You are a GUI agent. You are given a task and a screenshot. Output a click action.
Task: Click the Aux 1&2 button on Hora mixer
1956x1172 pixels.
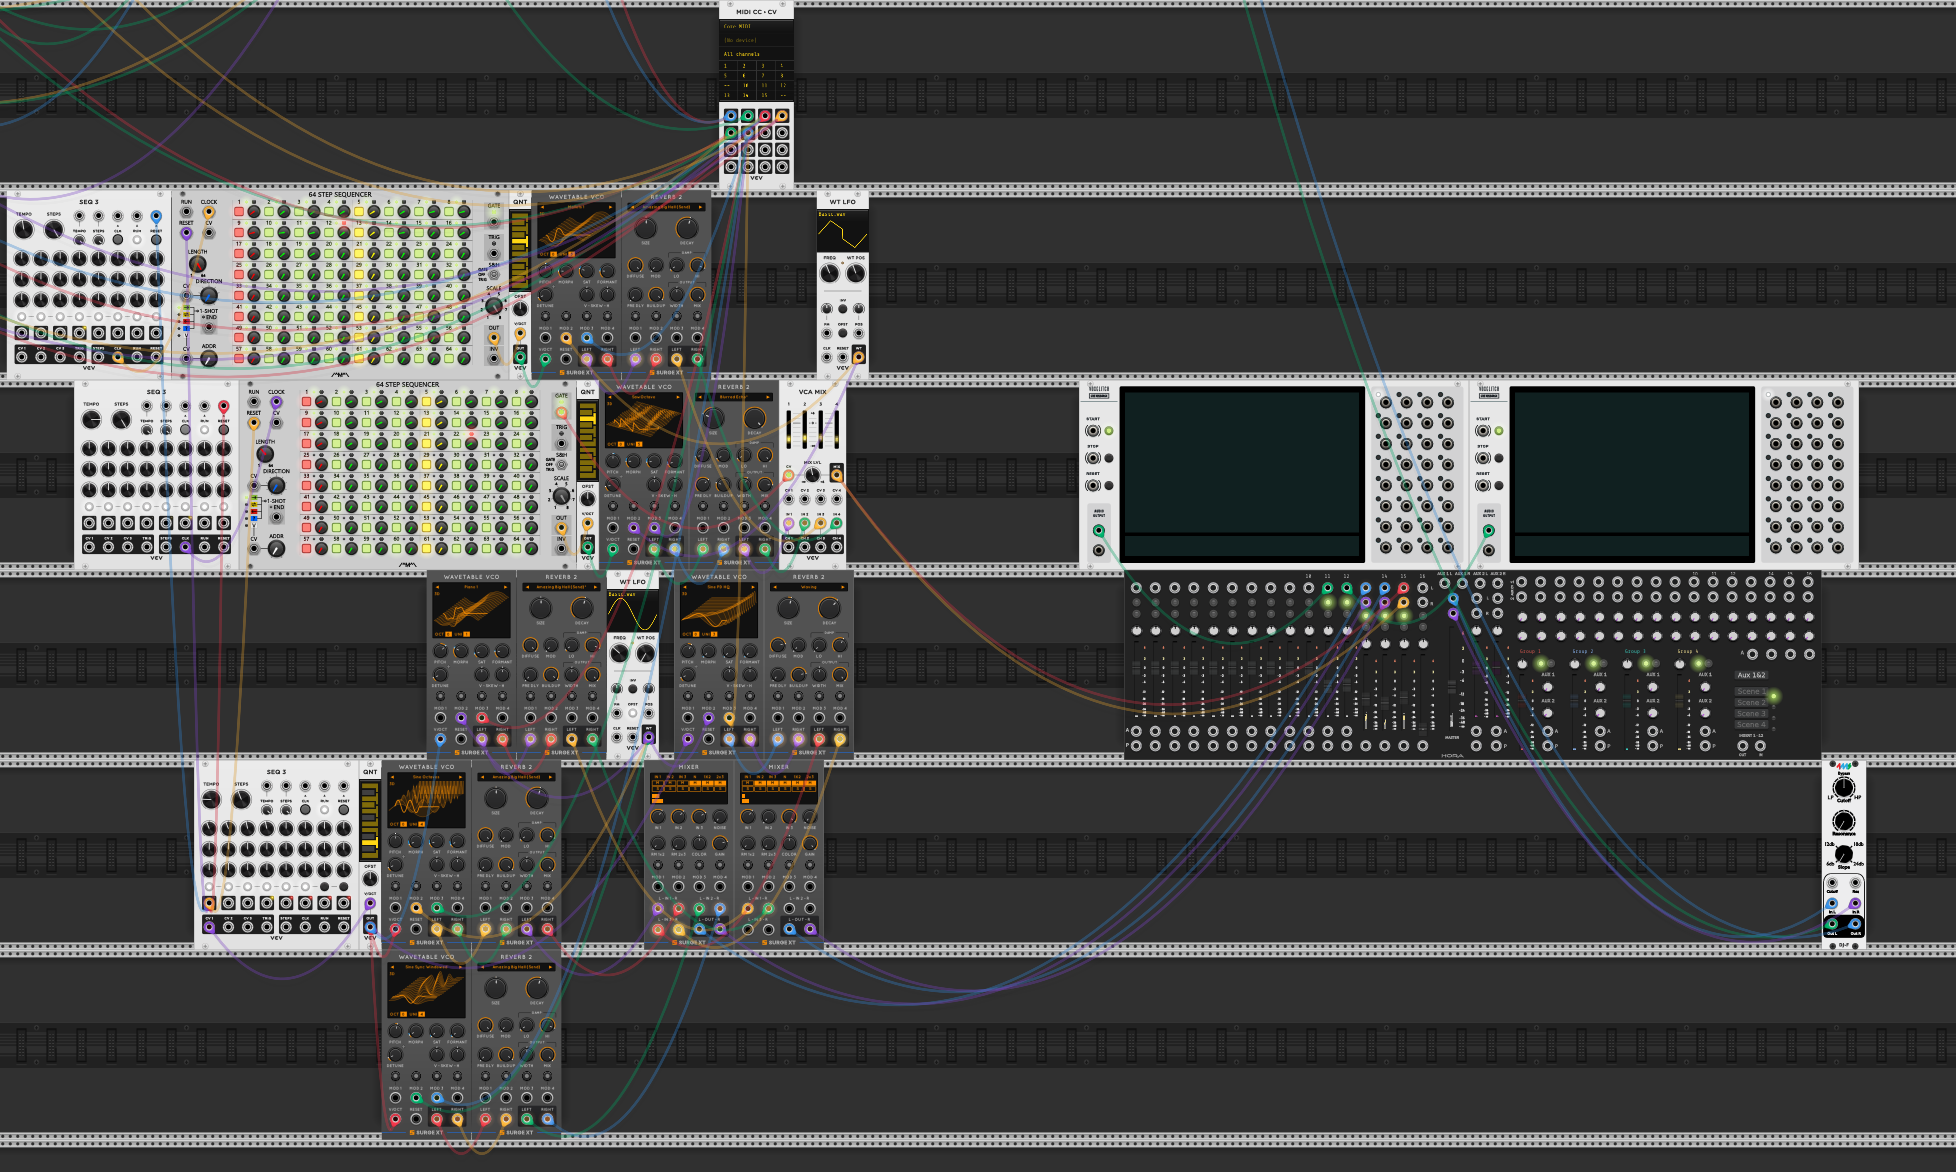tap(1751, 675)
